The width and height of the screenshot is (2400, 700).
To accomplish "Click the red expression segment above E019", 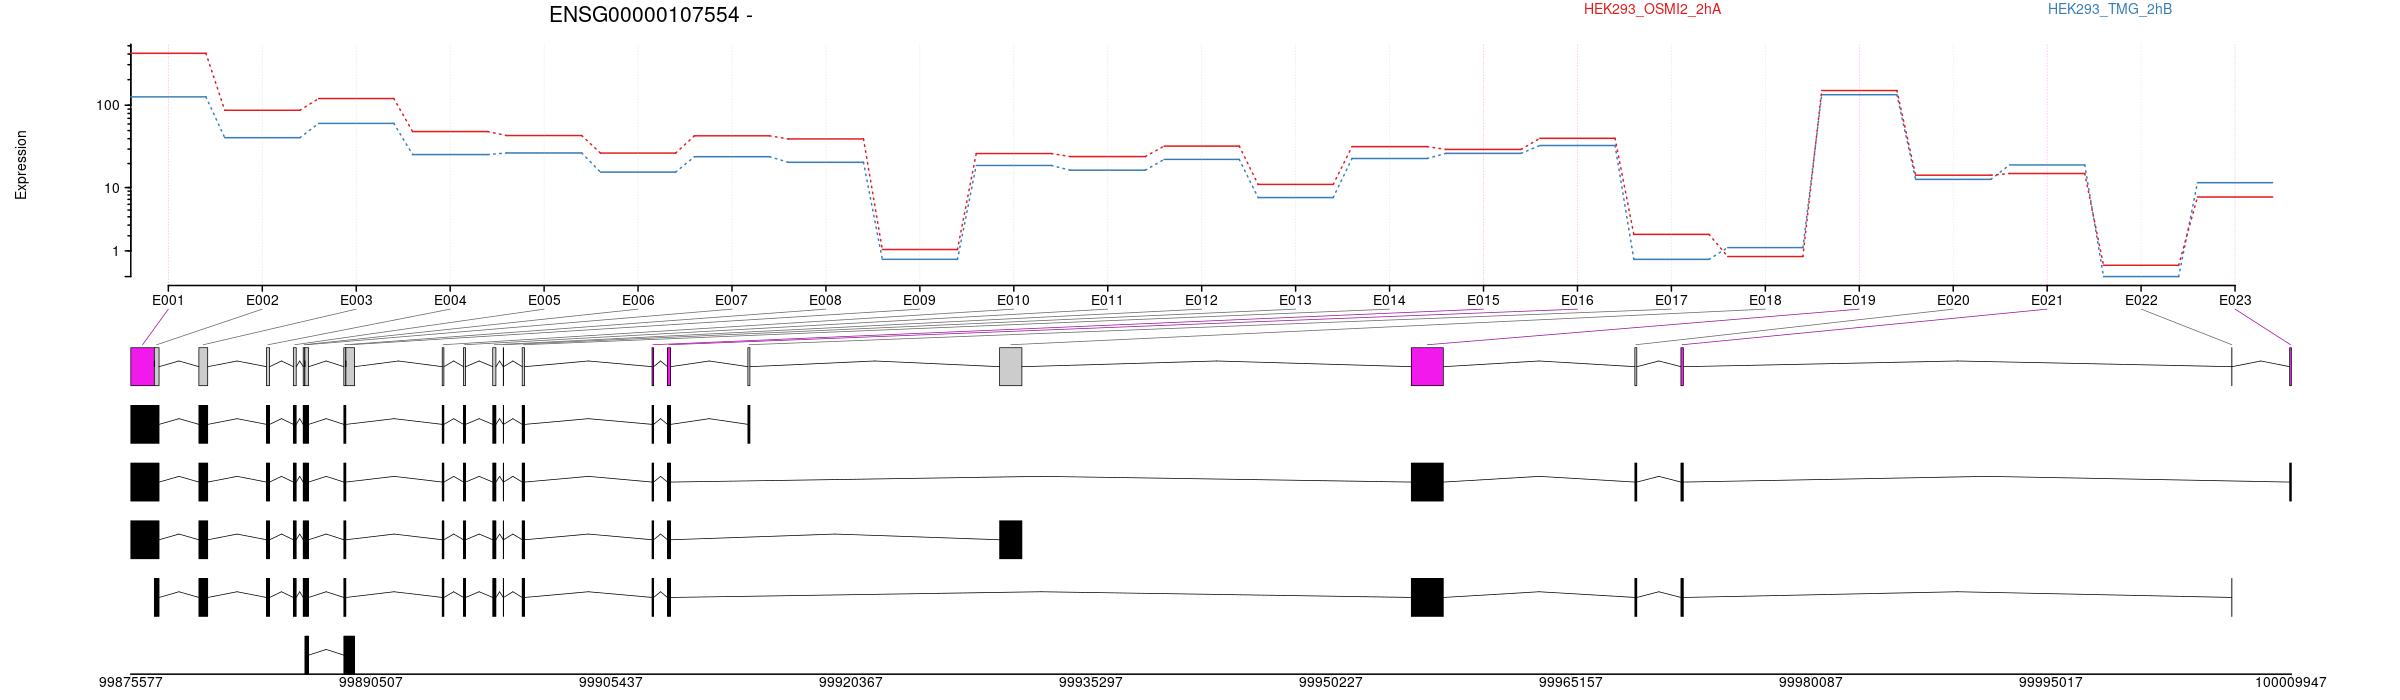I will 1859,91.
